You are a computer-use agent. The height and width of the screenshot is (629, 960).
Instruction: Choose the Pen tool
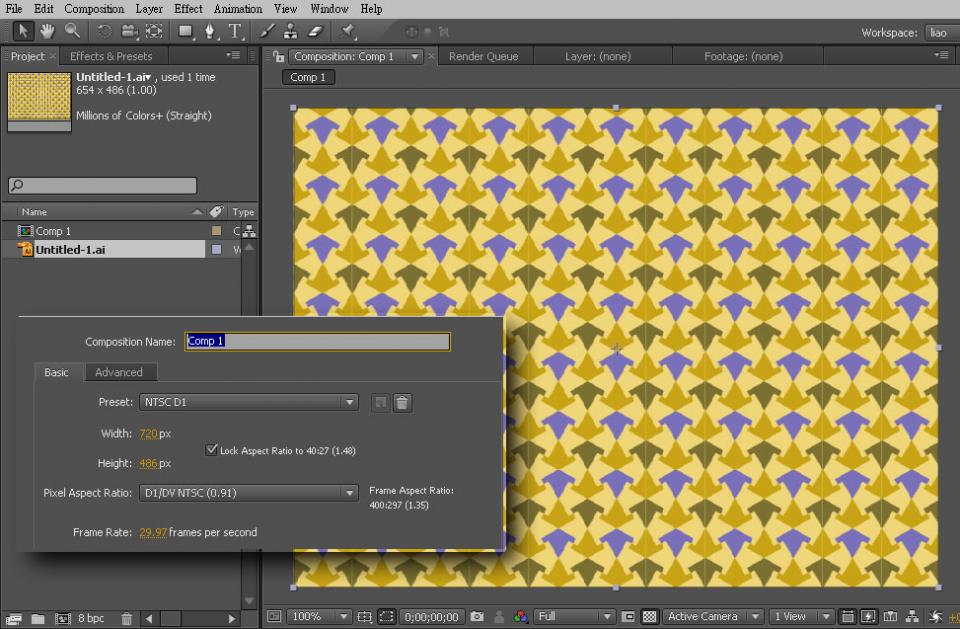click(210, 31)
